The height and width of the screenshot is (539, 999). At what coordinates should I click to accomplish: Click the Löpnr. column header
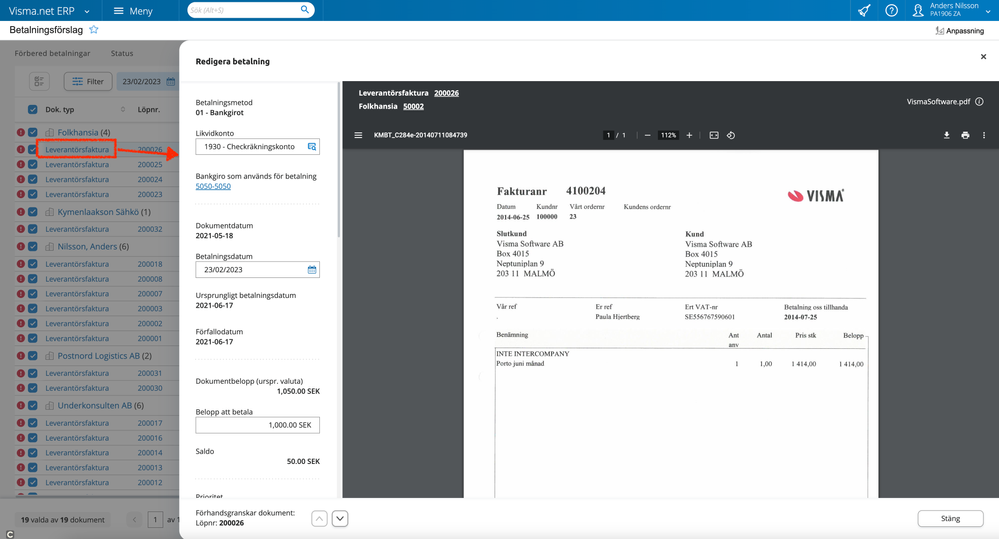click(148, 110)
